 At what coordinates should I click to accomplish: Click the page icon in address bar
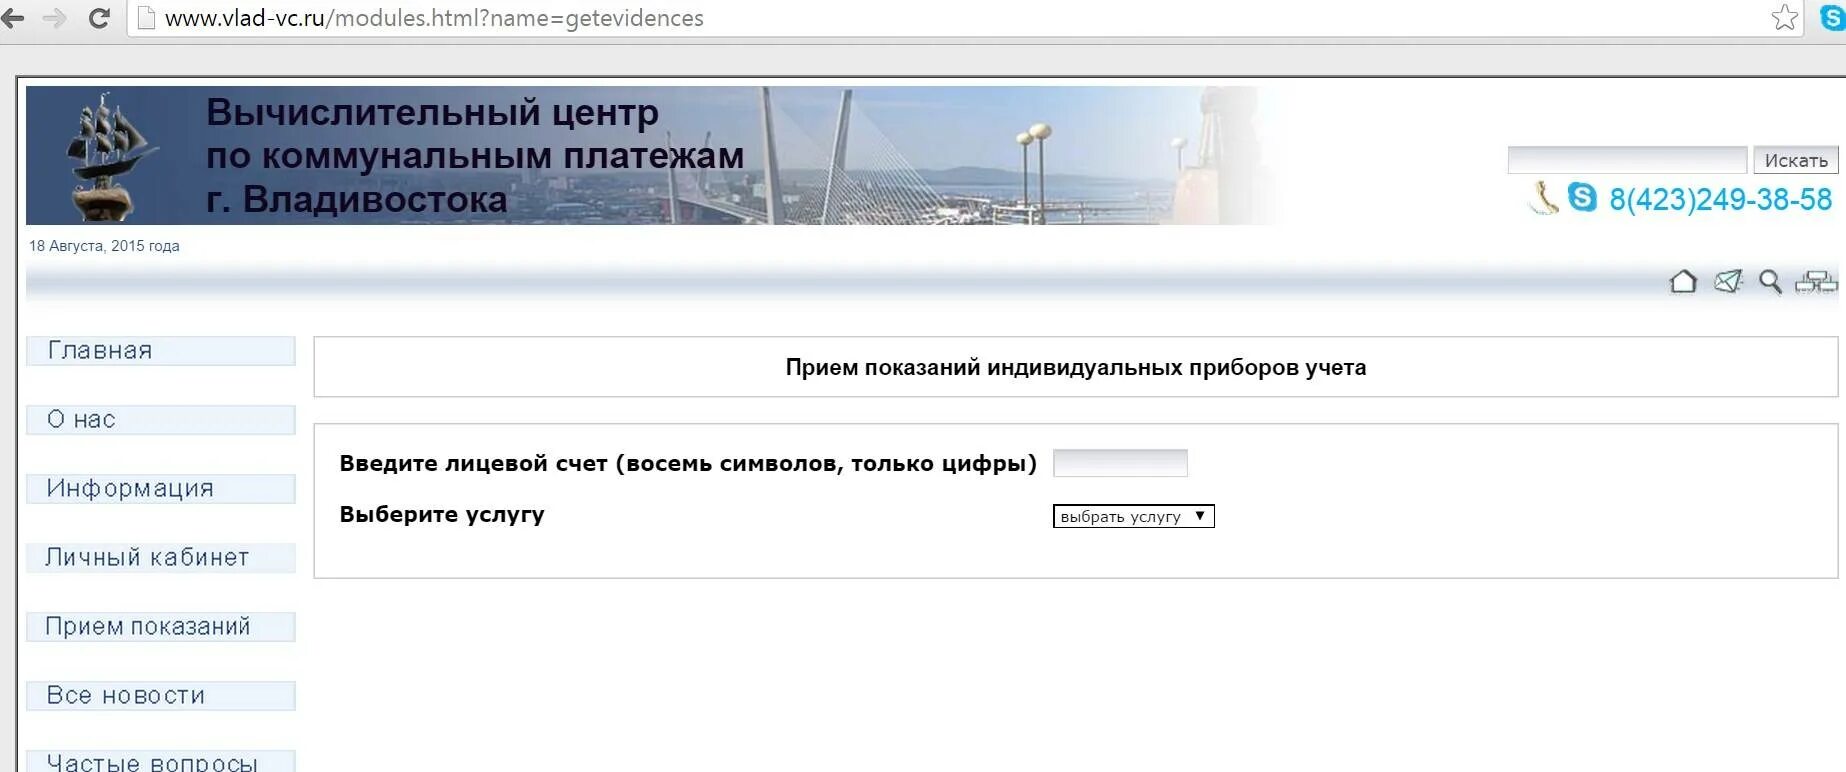pos(146,18)
